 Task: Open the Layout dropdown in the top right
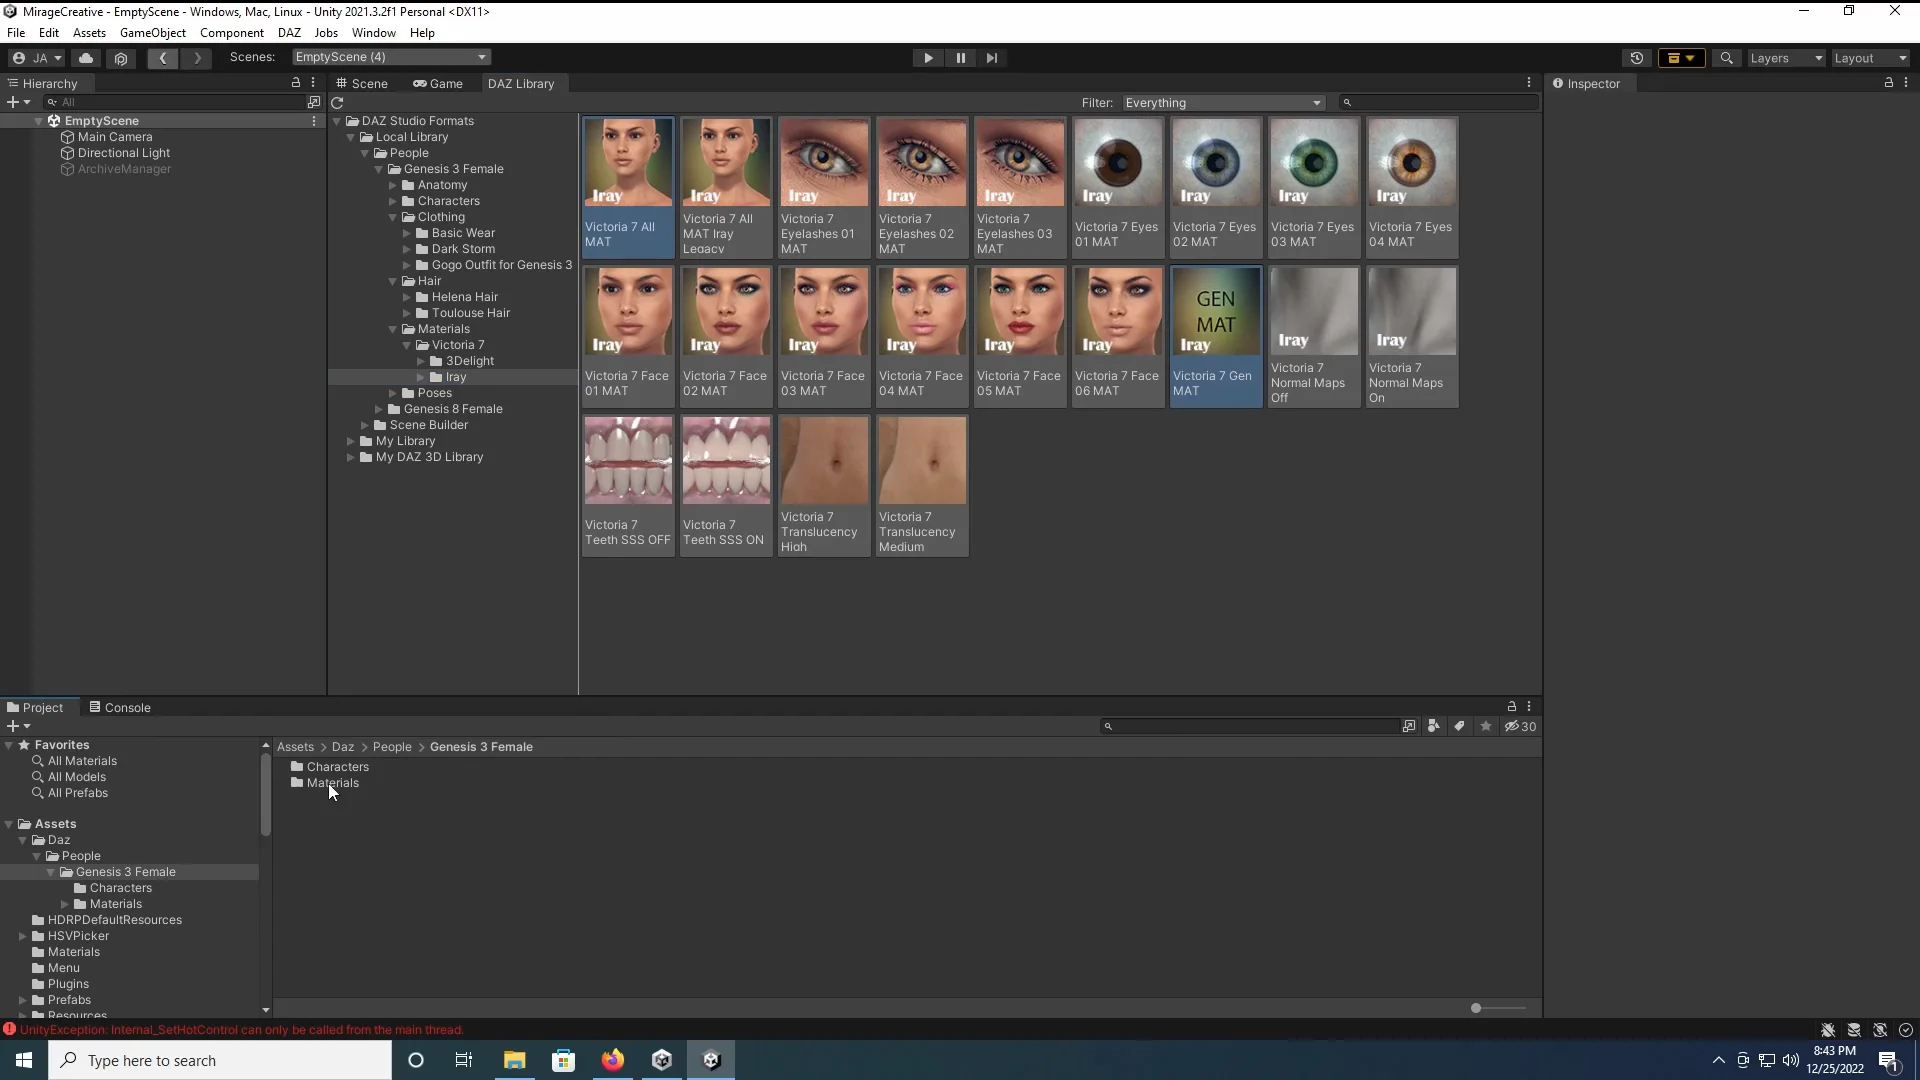pyautogui.click(x=1868, y=58)
